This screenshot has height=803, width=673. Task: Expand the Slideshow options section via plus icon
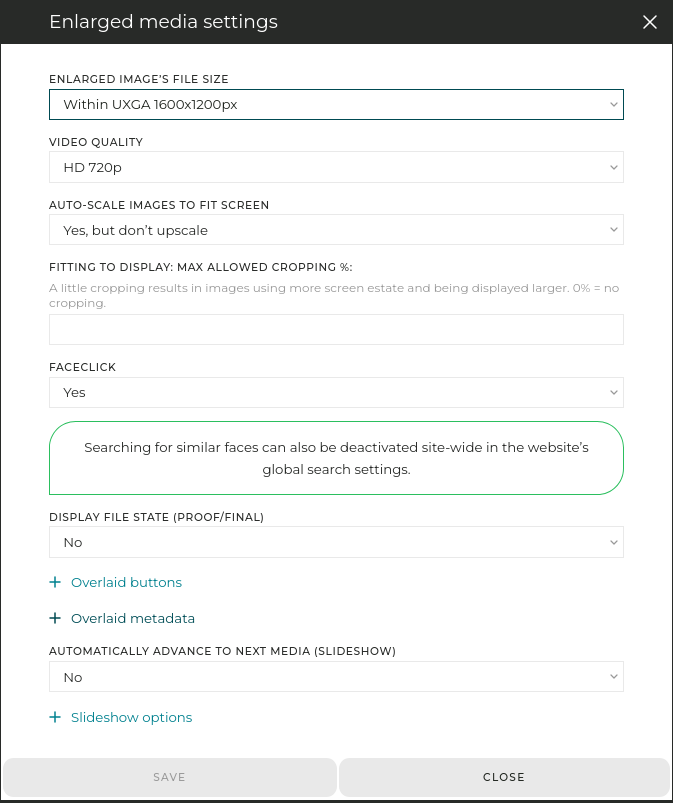pos(55,717)
